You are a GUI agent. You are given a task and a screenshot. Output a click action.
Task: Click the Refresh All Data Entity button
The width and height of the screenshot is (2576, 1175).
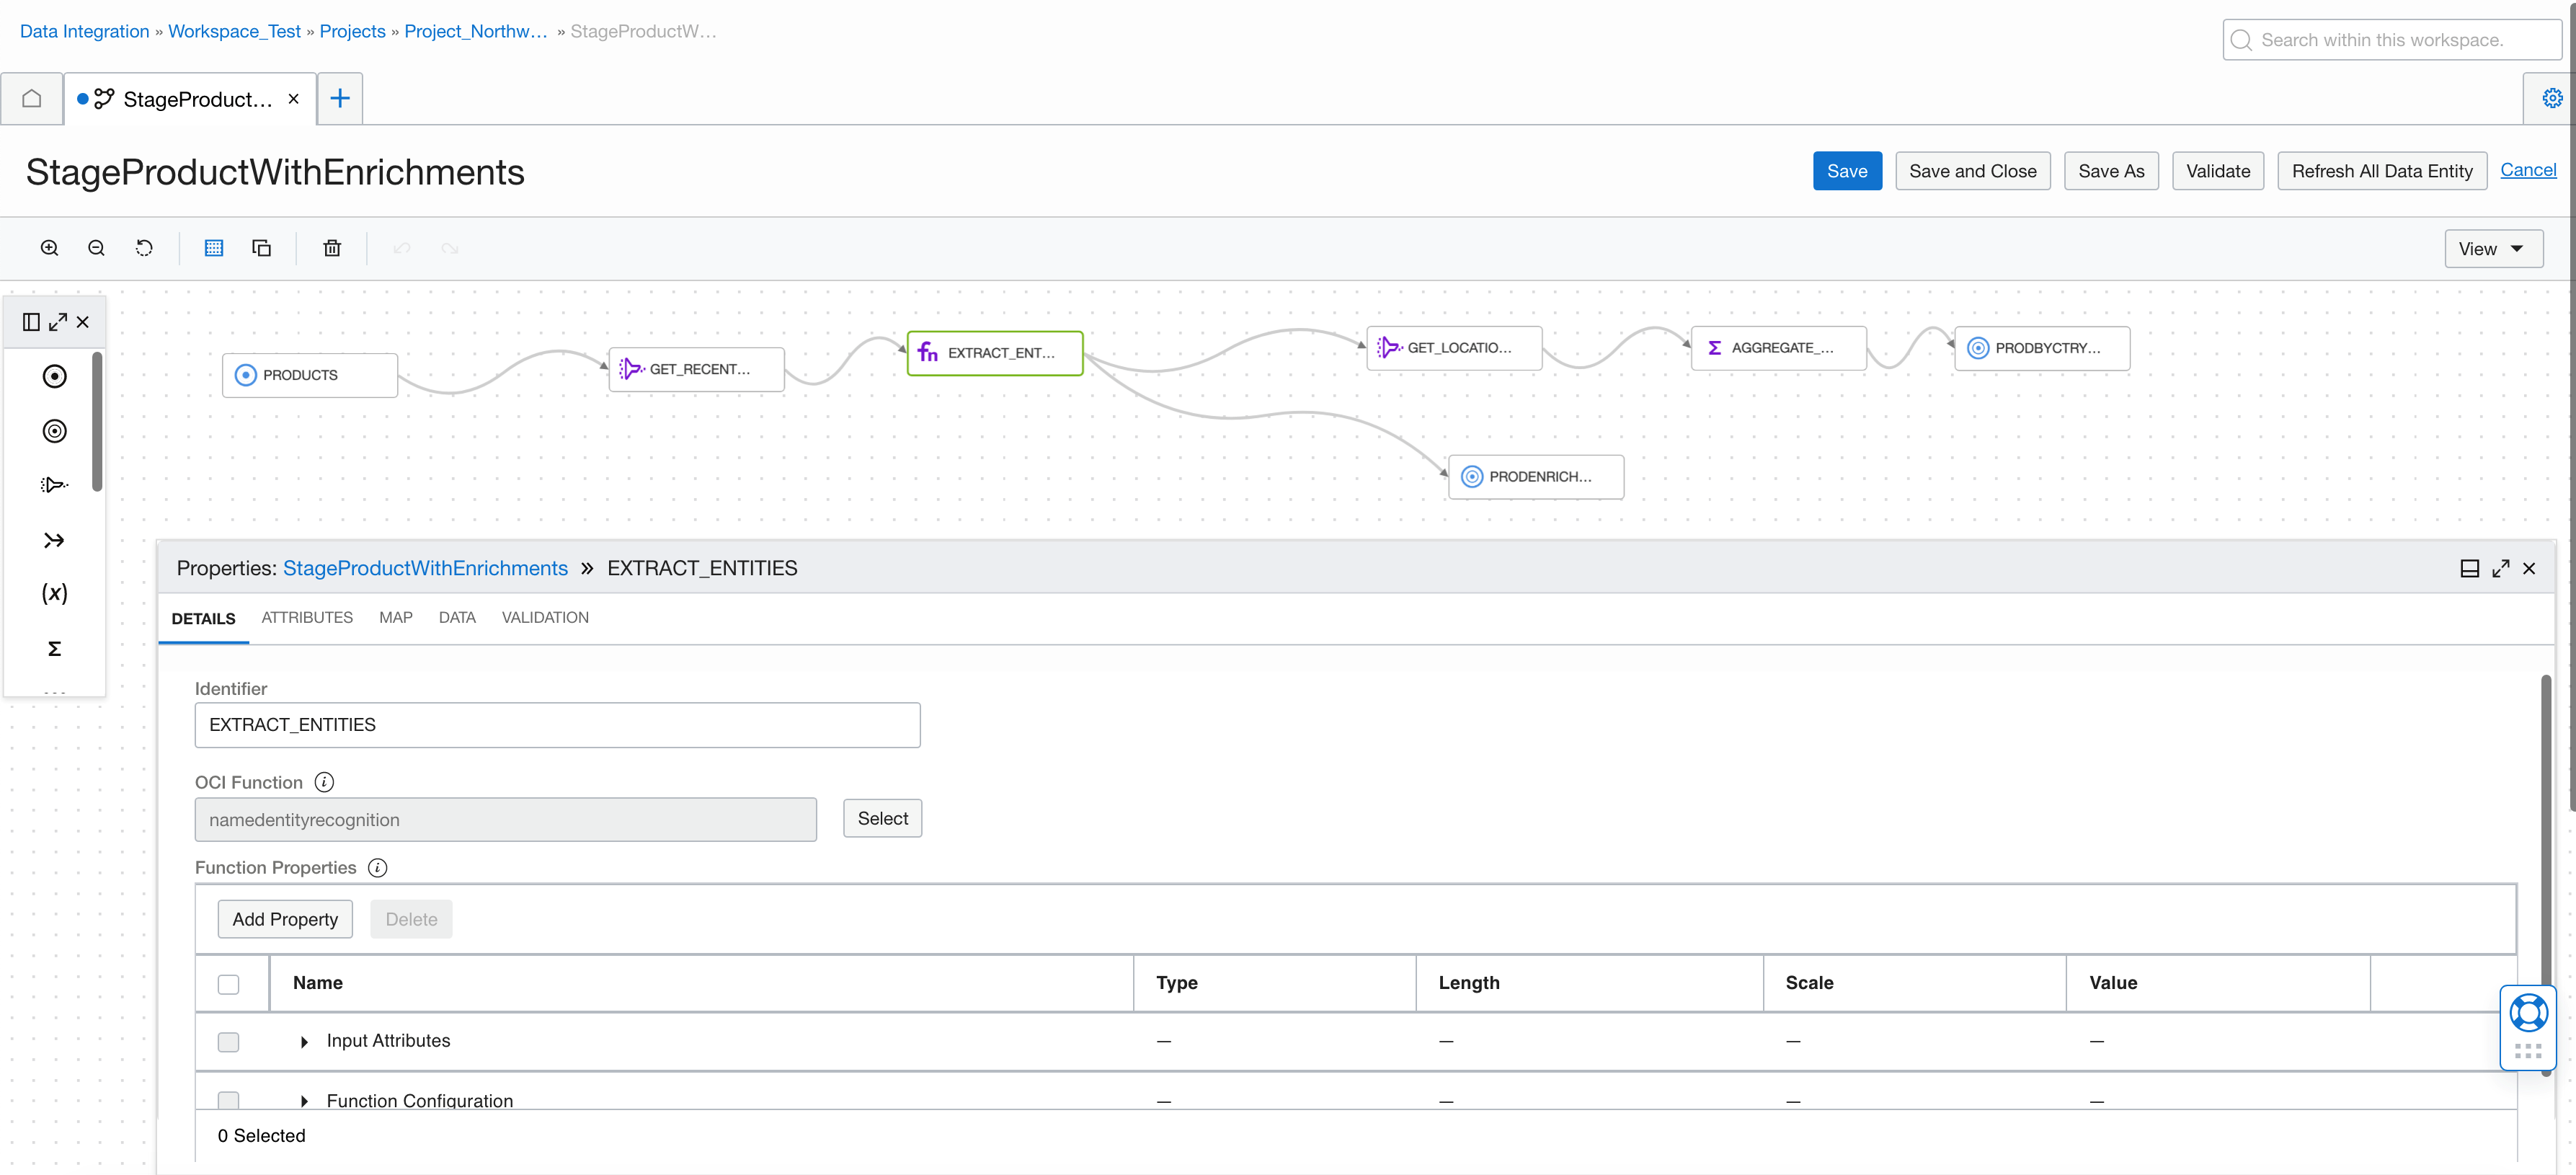coord(2382,170)
